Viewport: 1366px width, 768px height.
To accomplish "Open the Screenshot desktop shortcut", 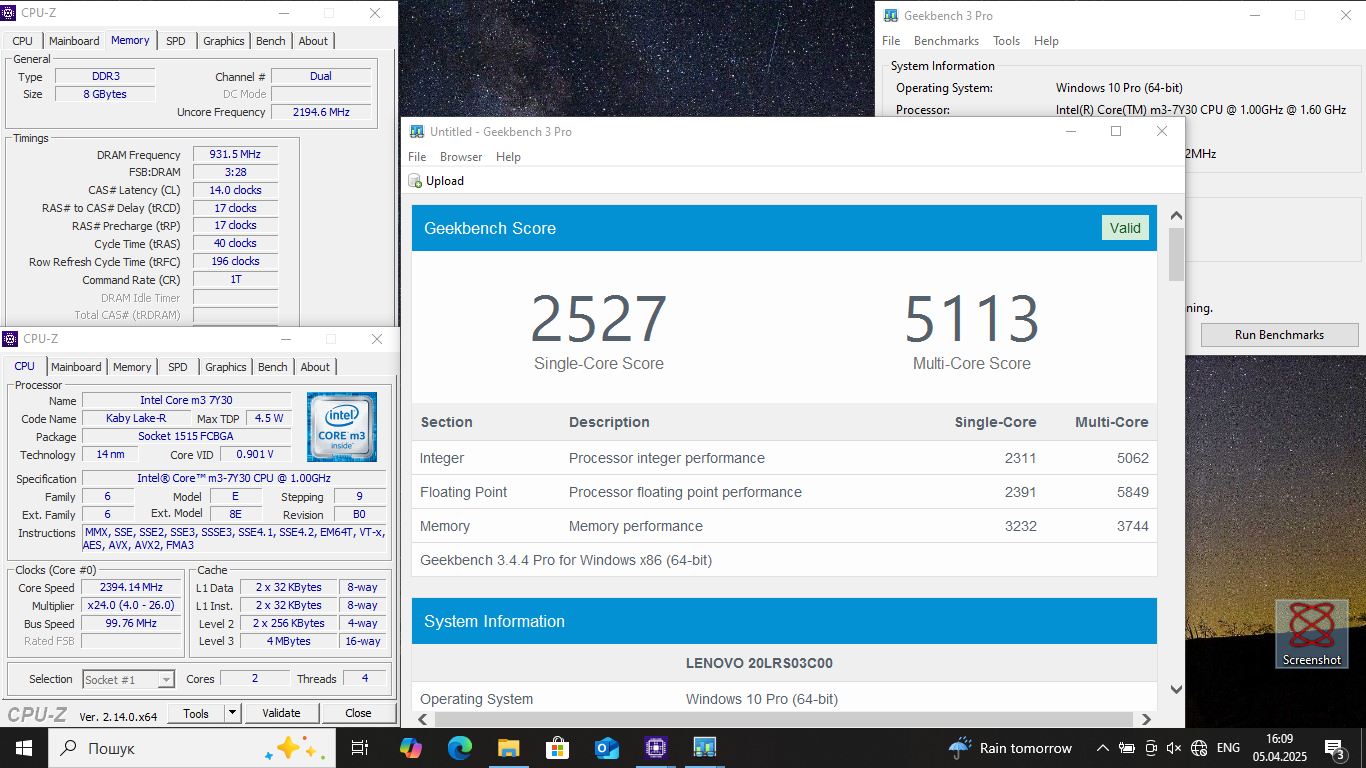I will coord(1311,634).
